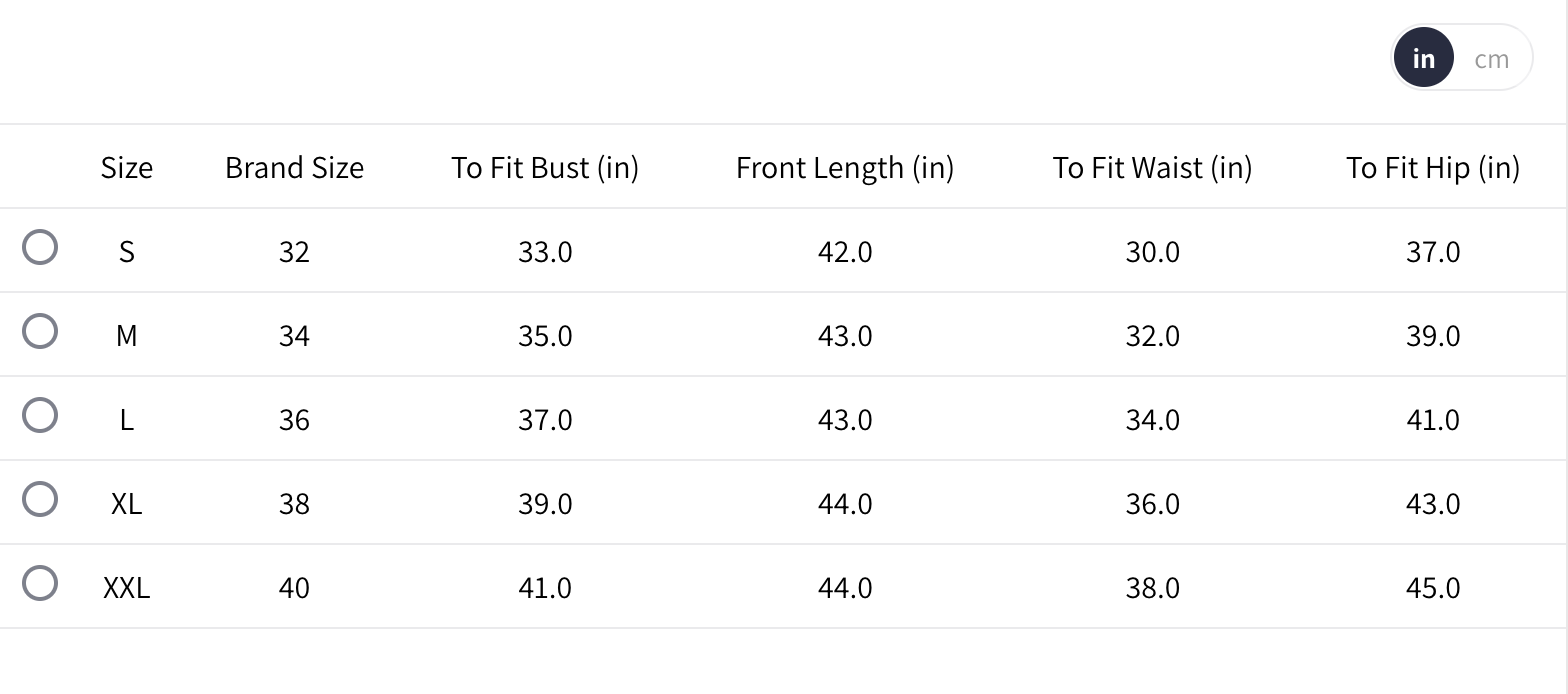Click the Front Length column header
The image size is (1568, 694).
point(845,167)
